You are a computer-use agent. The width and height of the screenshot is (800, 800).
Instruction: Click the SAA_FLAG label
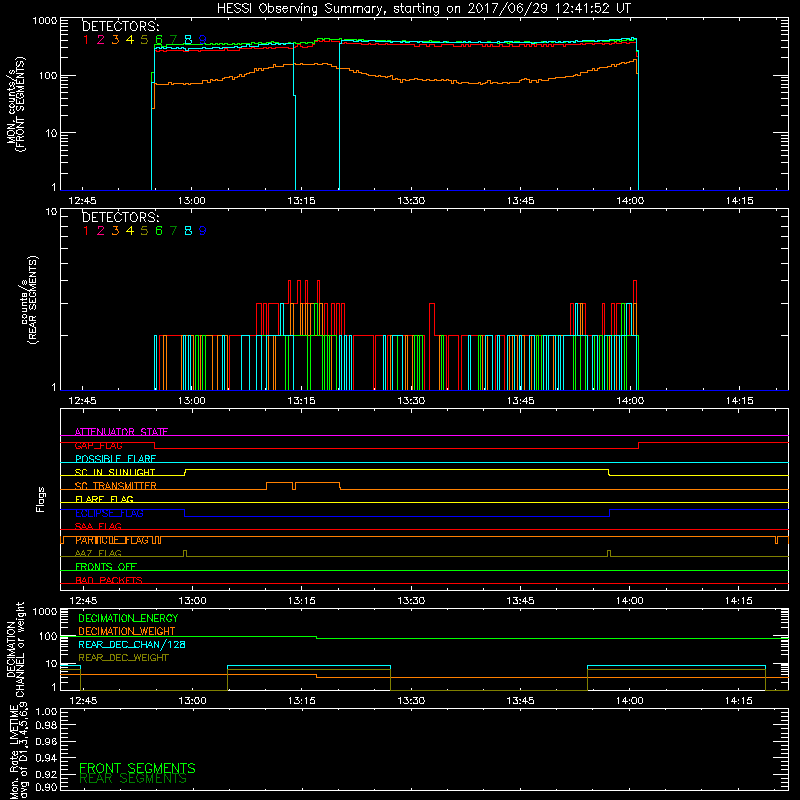[x=98, y=527]
